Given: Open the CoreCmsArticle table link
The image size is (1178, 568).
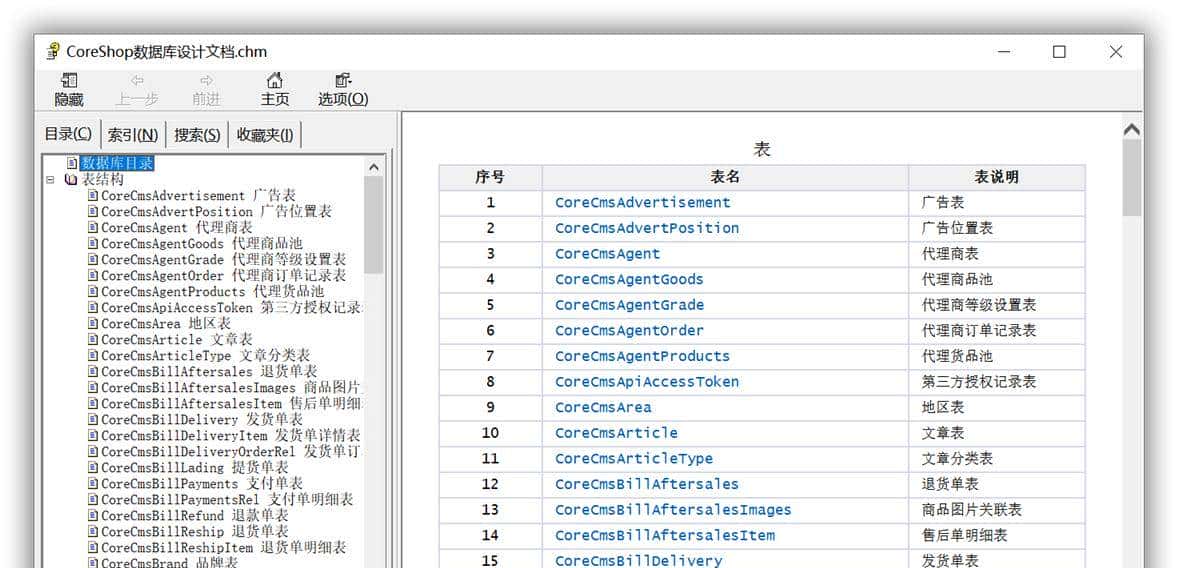Looking at the screenshot, I should 616,433.
